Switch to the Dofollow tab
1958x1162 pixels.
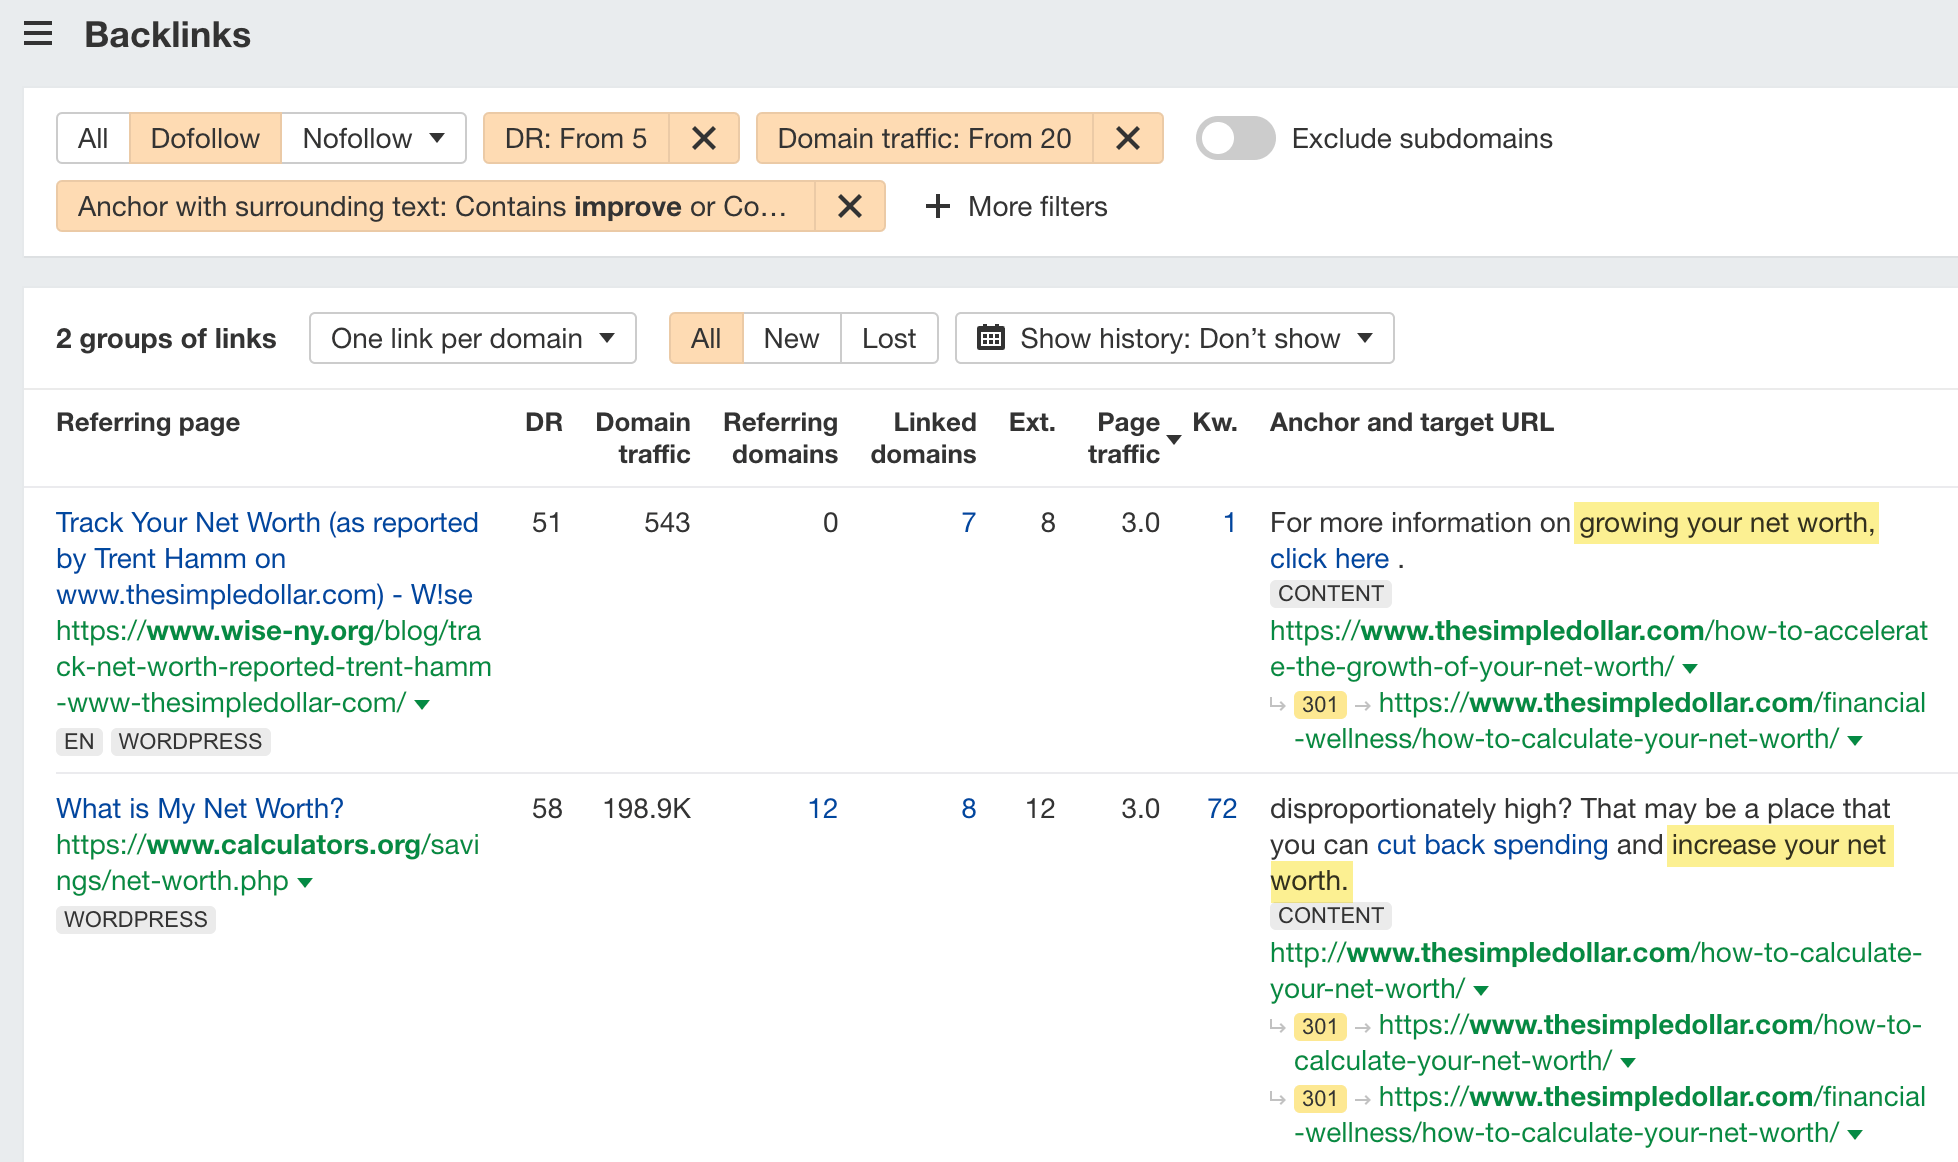[x=204, y=138]
